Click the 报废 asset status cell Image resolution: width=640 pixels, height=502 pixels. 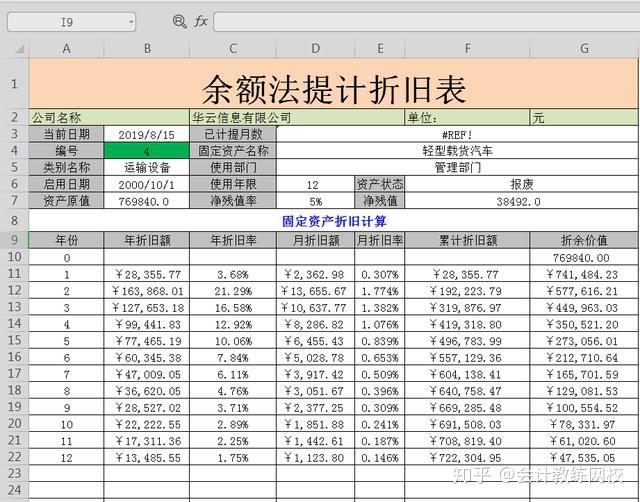(x=522, y=184)
